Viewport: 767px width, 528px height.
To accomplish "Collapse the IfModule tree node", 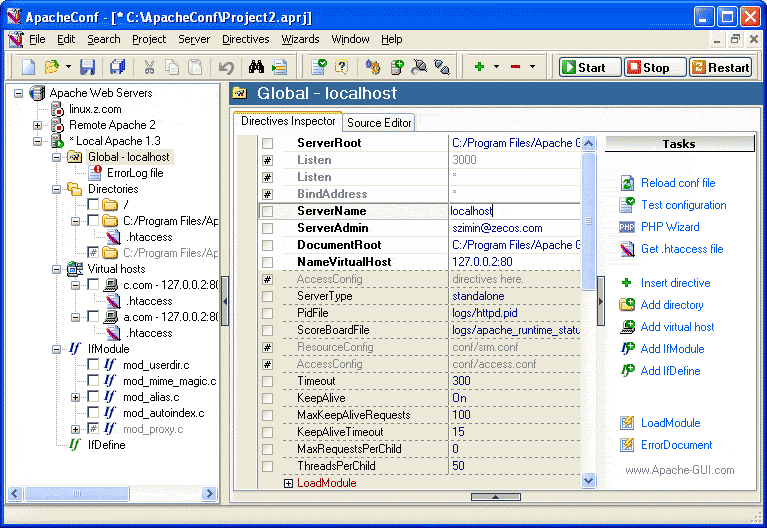I will [57, 349].
